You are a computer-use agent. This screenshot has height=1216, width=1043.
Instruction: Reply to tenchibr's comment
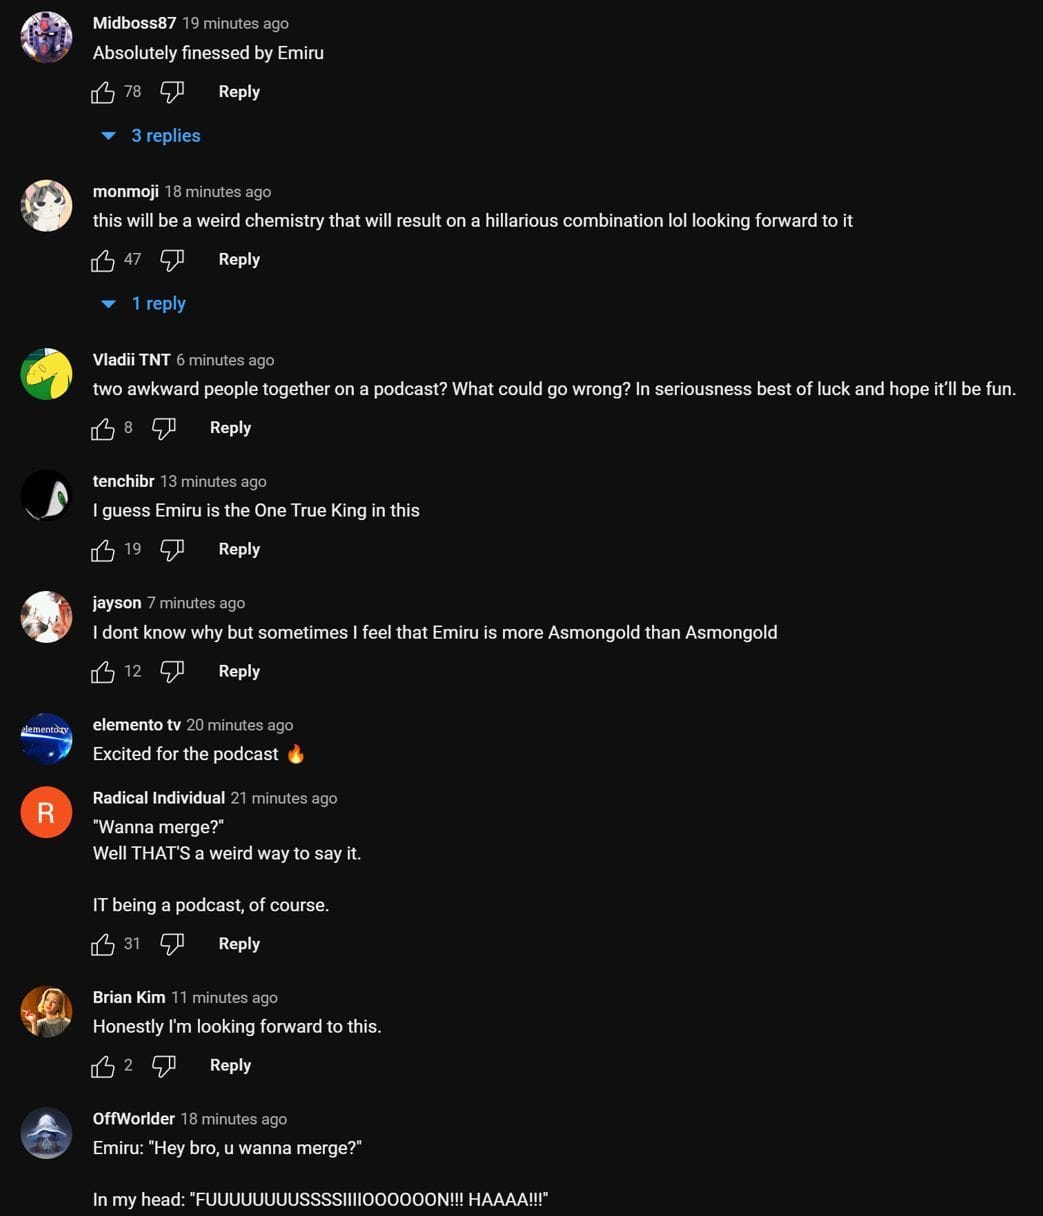pyautogui.click(x=239, y=550)
